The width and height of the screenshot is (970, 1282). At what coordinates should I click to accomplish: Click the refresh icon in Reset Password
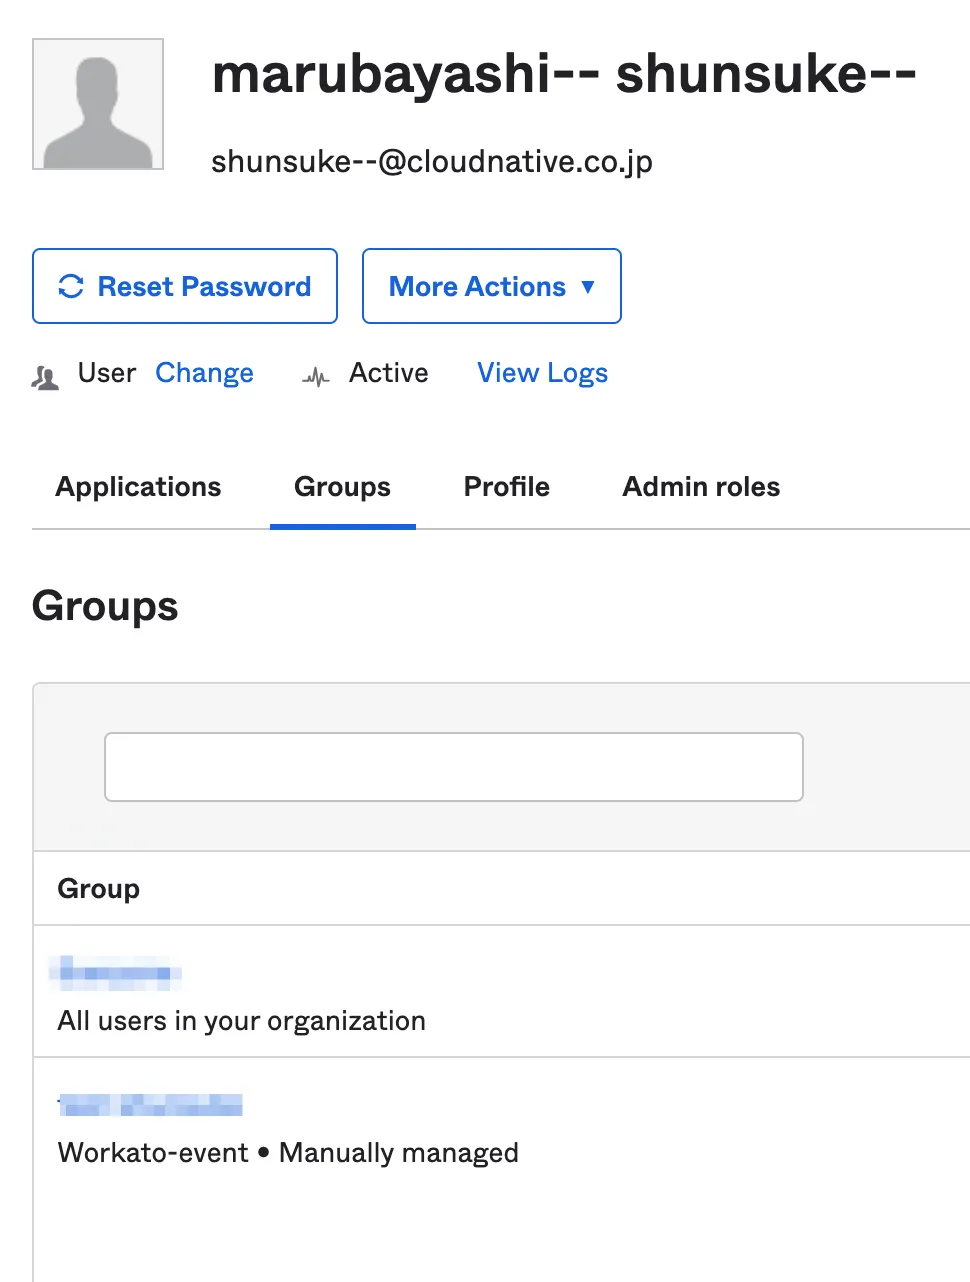click(71, 287)
